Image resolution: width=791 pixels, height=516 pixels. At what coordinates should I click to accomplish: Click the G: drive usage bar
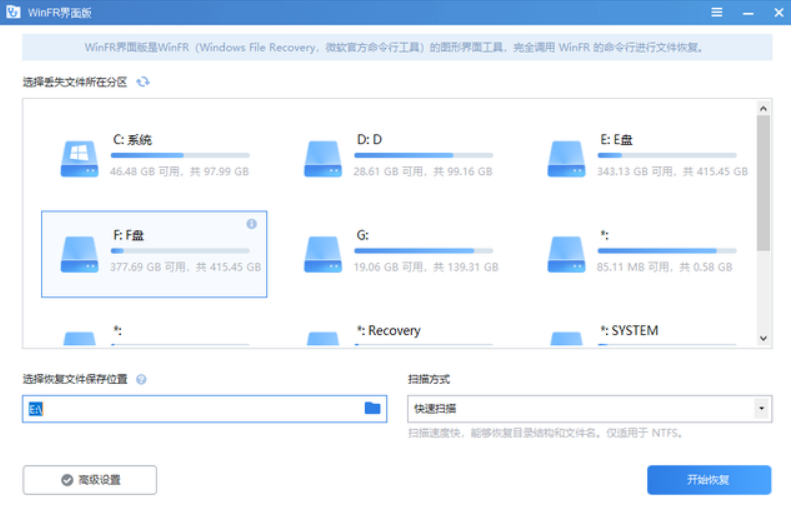point(424,251)
